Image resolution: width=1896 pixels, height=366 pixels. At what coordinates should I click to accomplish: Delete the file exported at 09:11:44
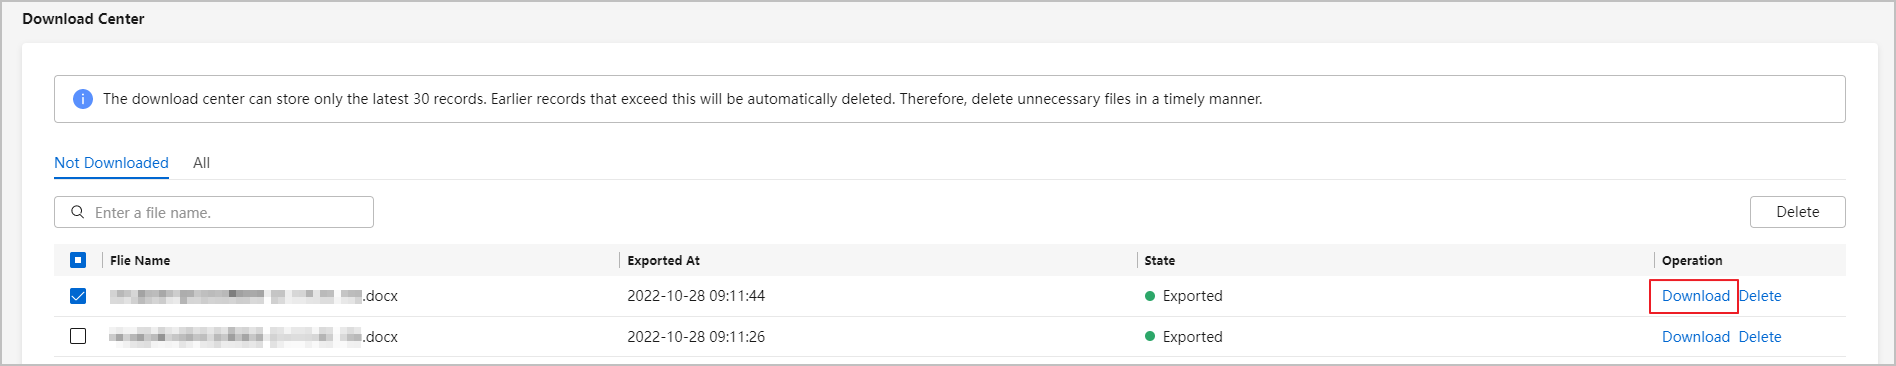(1760, 296)
